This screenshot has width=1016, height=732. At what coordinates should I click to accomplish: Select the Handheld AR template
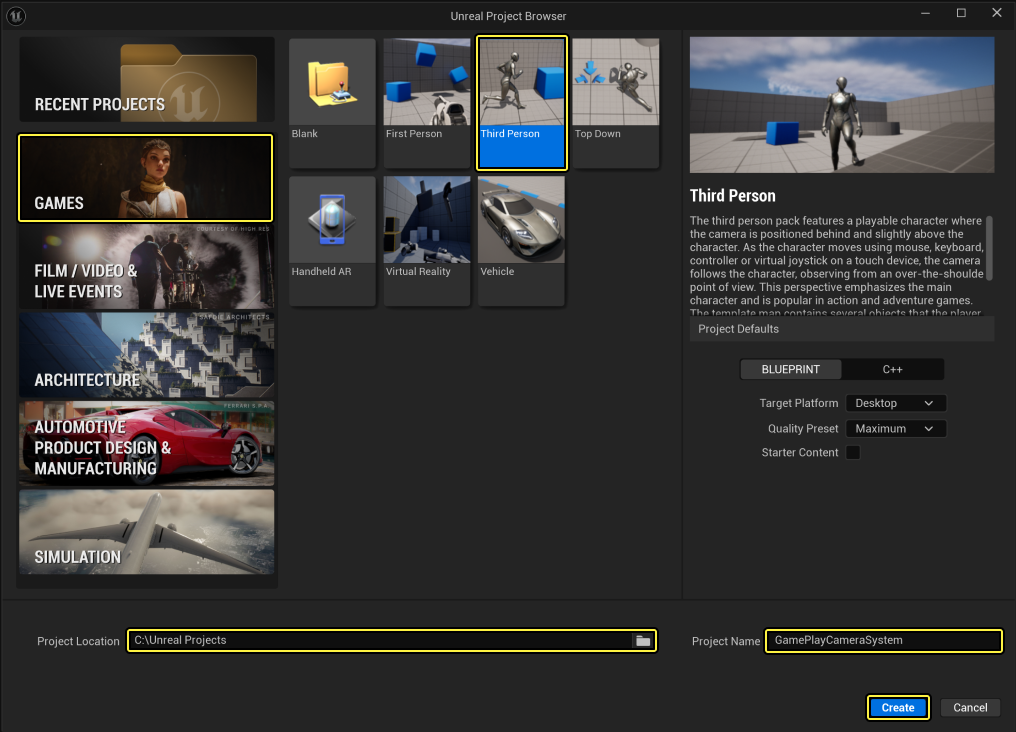(331, 238)
